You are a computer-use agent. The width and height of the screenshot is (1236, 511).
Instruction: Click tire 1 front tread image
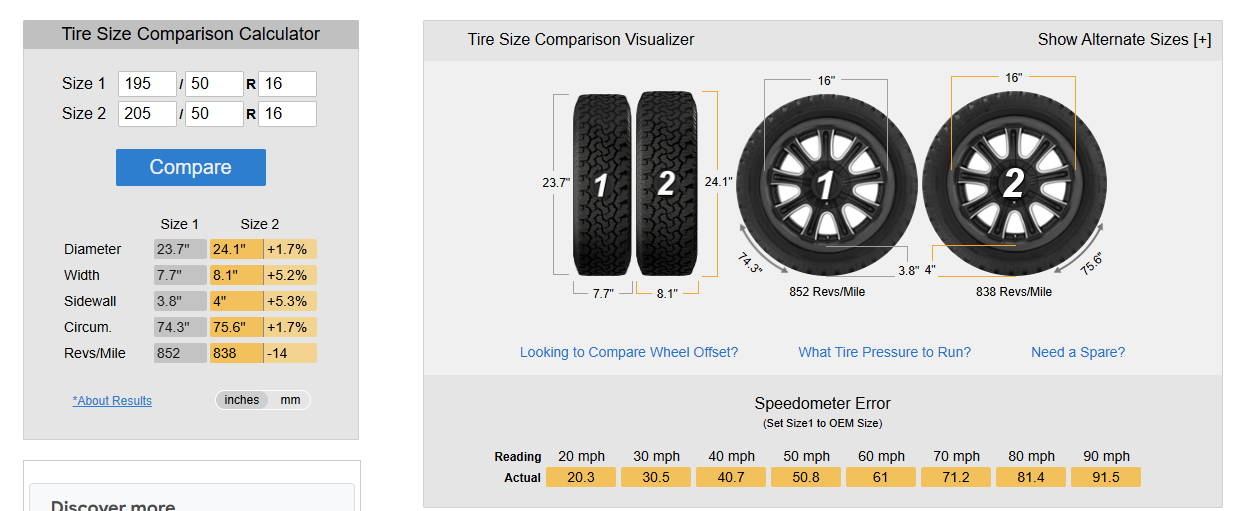(x=602, y=184)
